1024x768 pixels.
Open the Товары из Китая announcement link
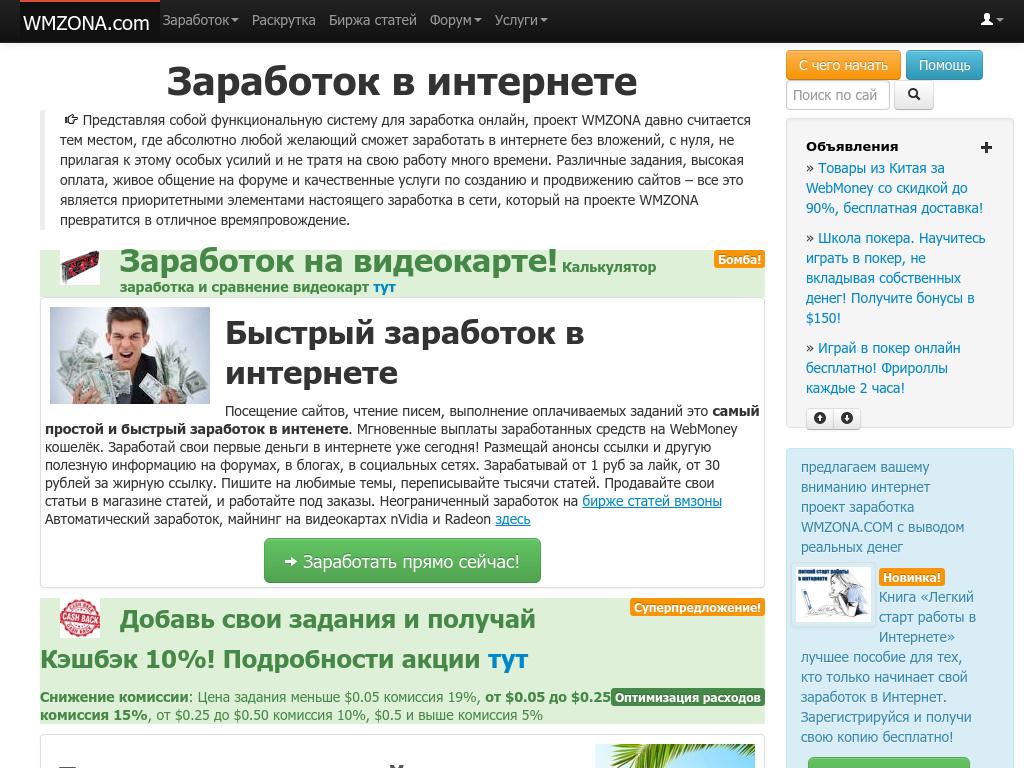pos(894,188)
